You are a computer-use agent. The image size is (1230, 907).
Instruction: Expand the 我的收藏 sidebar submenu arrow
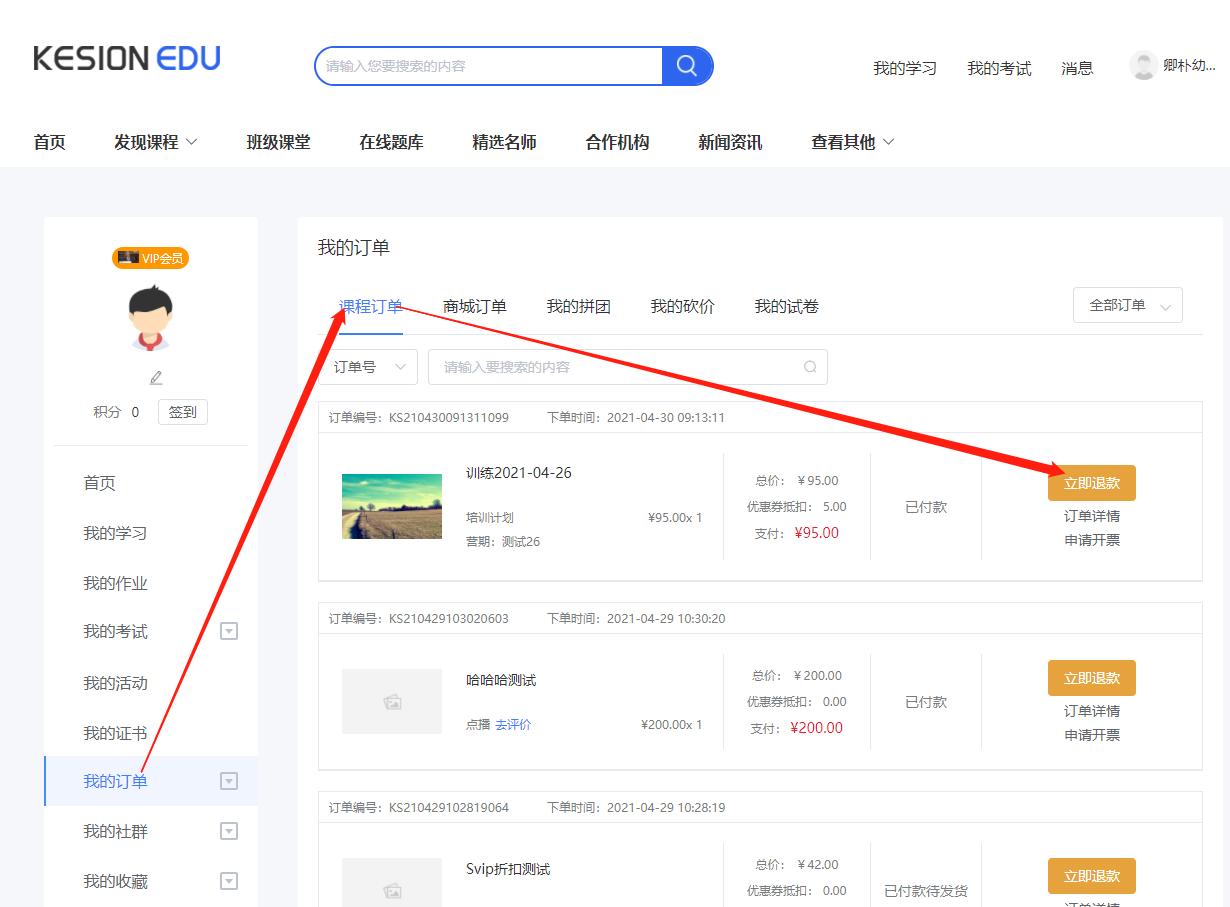229,881
